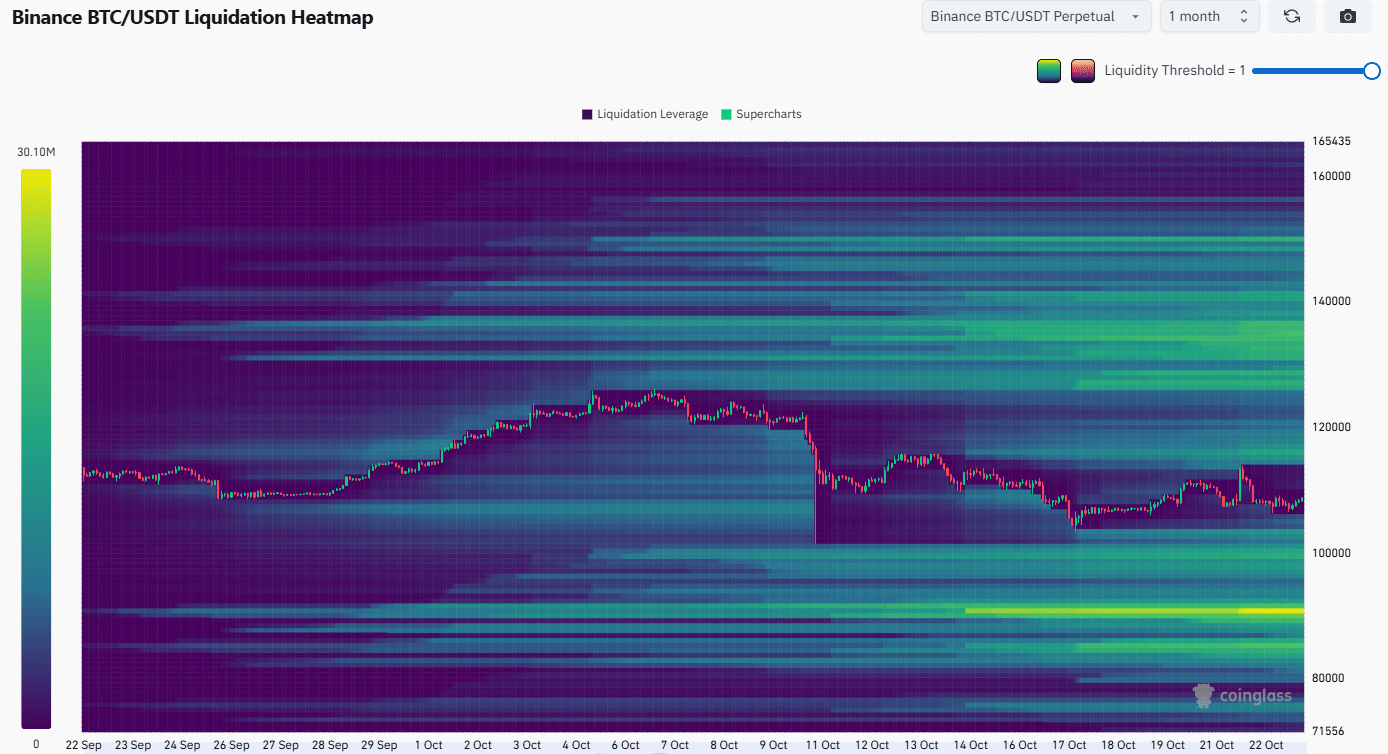The width and height of the screenshot is (1388, 754).
Task: Toggle the Supercharts legend series
Action: click(761, 114)
